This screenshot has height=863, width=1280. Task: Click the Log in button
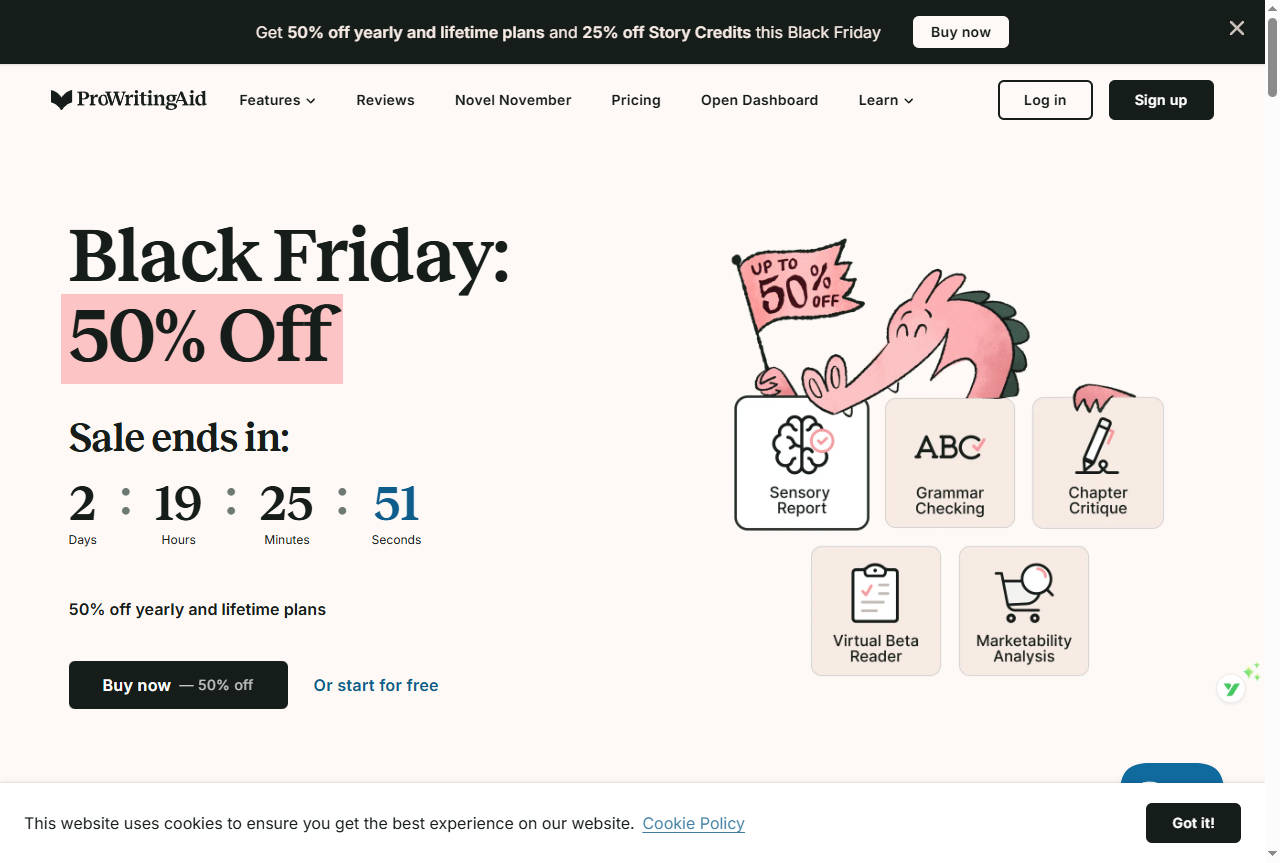tap(1045, 100)
